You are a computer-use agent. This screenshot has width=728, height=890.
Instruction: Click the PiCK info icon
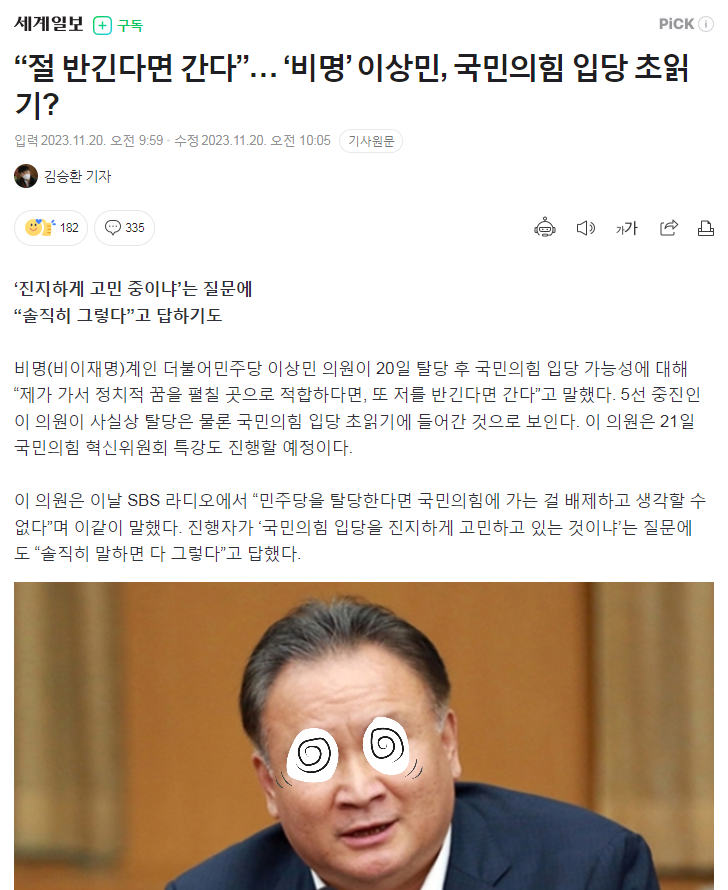[706, 24]
